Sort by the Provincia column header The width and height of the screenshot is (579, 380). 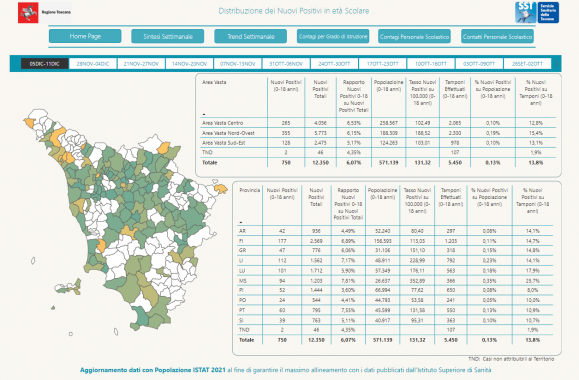250,190
